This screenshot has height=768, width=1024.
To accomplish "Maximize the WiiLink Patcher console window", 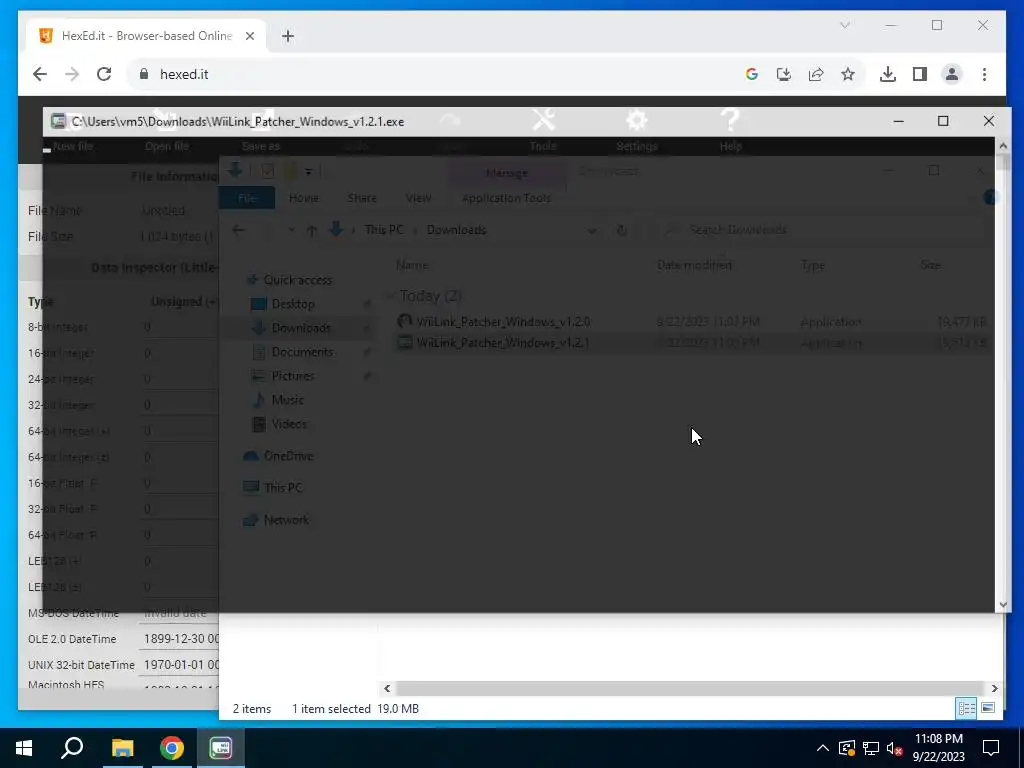I will (943, 121).
